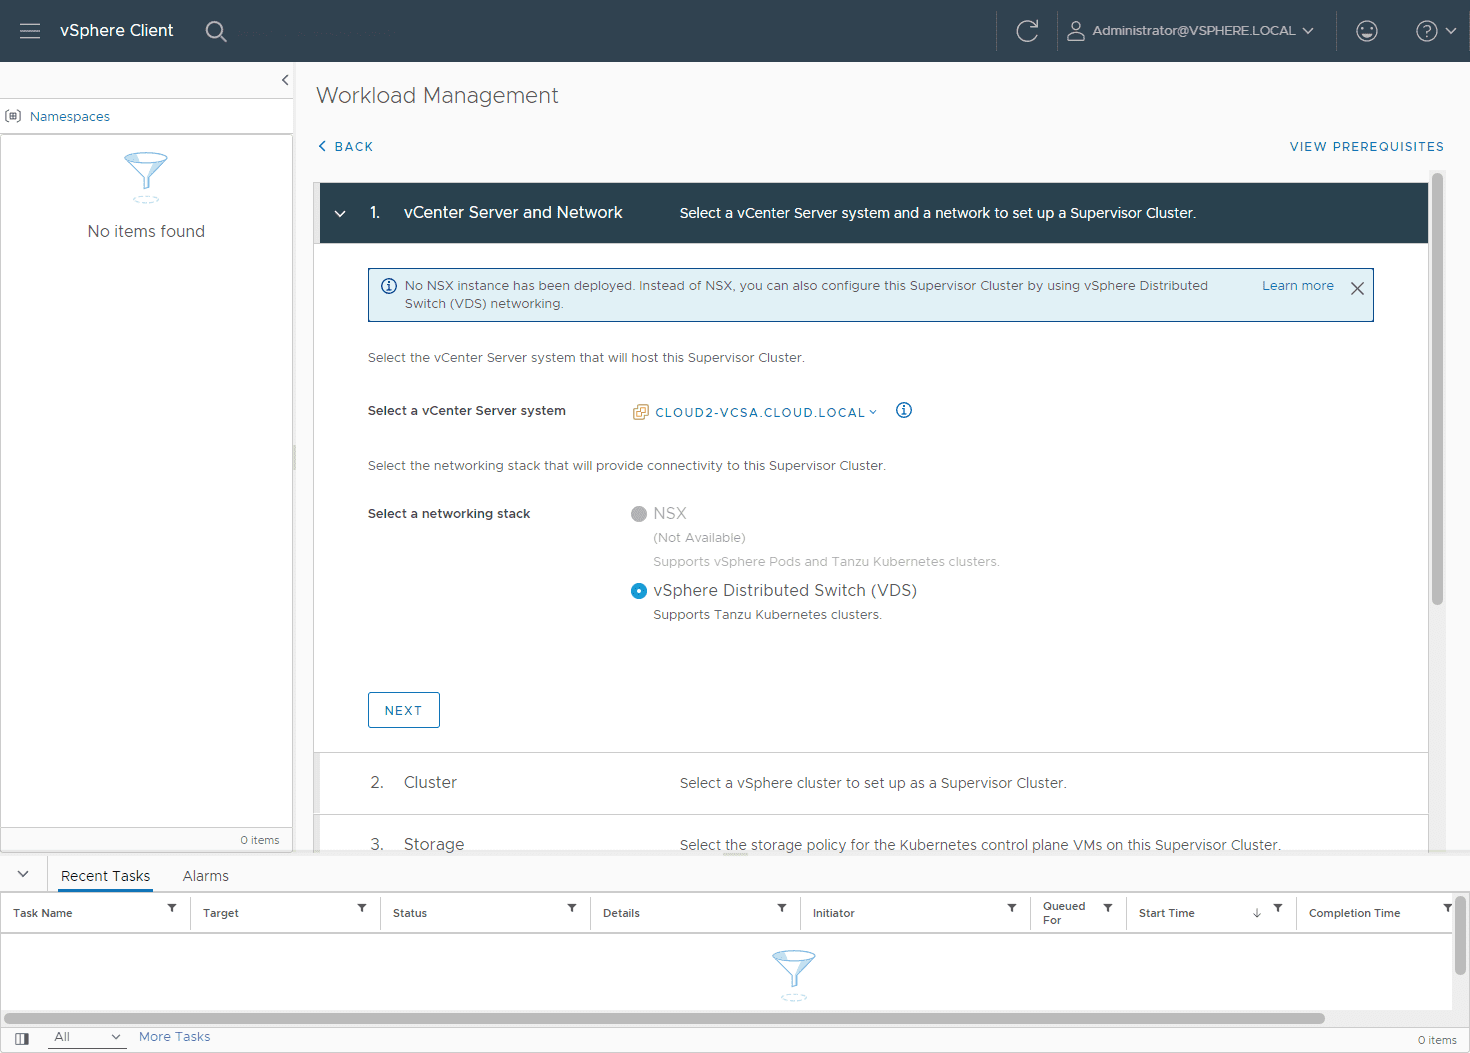The image size is (1470, 1053).
Task: Click the tasks panel vertical scrollbar
Action: (1460, 935)
